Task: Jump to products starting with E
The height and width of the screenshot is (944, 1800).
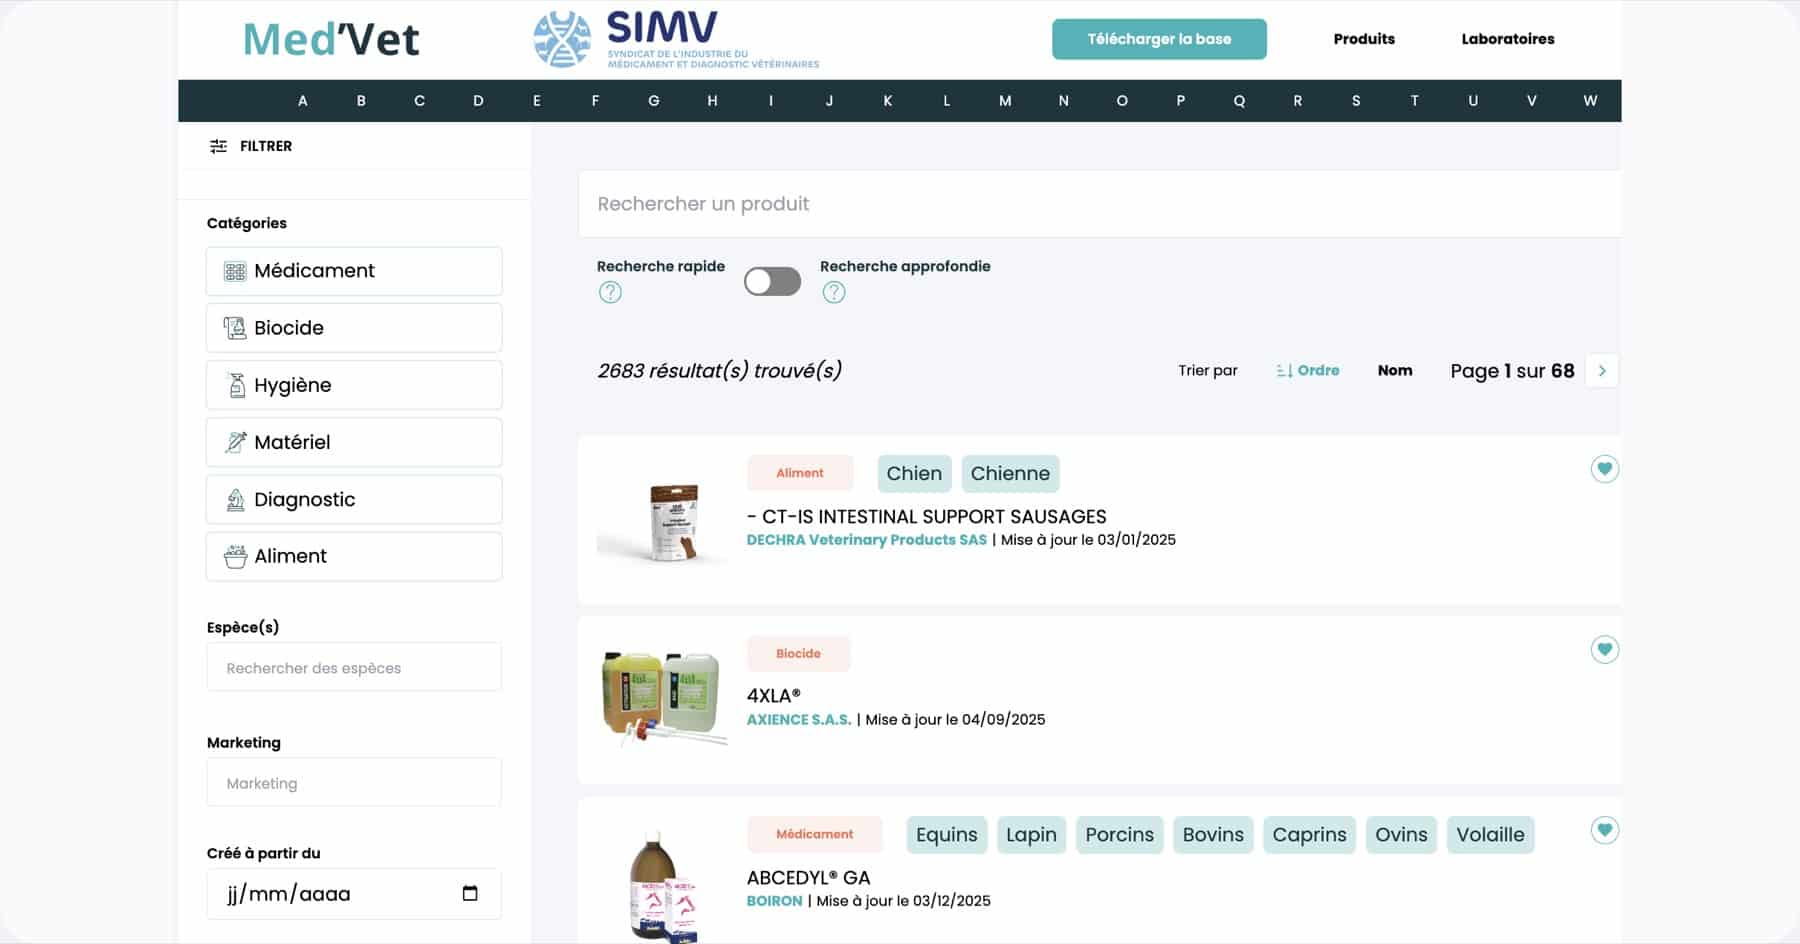Action: pos(536,100)
